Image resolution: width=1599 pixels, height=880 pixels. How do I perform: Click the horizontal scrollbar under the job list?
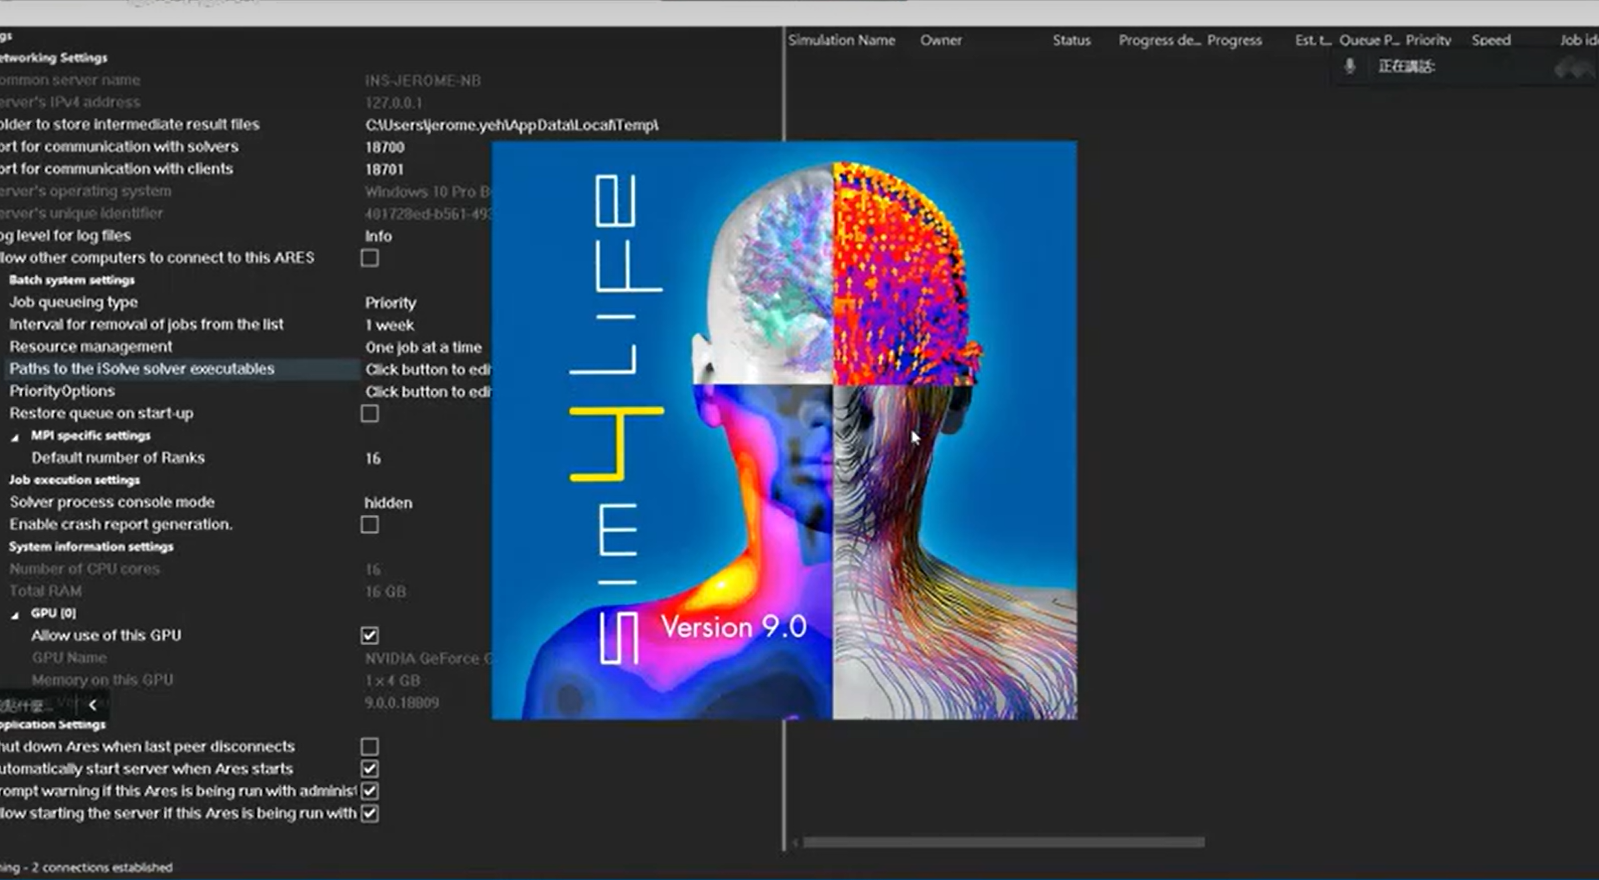point(1003,842)
